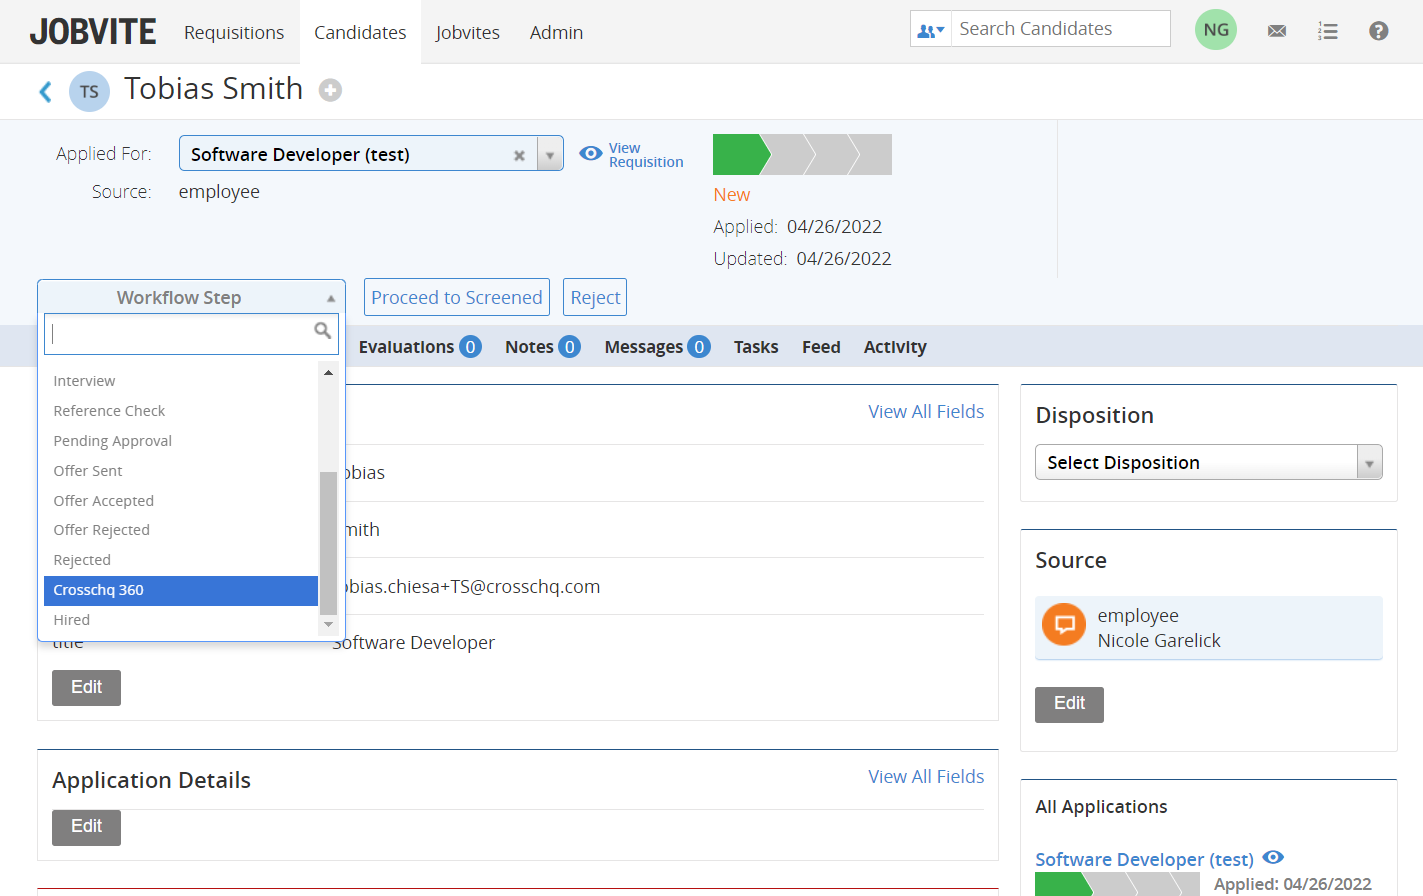The width and height of the screenshot is (1423, 896).
Task: Click the Proceed to Screened button
Action: (456, 297)
